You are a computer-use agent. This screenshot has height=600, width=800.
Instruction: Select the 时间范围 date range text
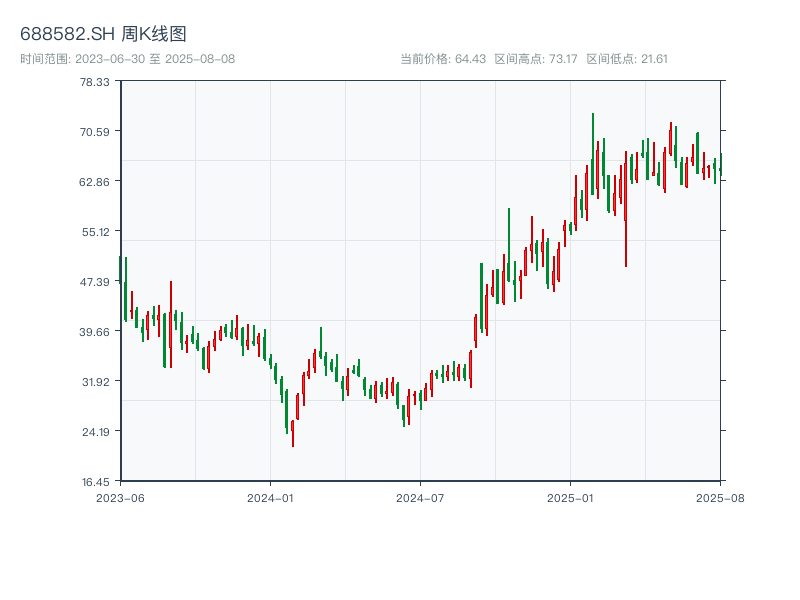pyautogui.click(x=127, y=59)
